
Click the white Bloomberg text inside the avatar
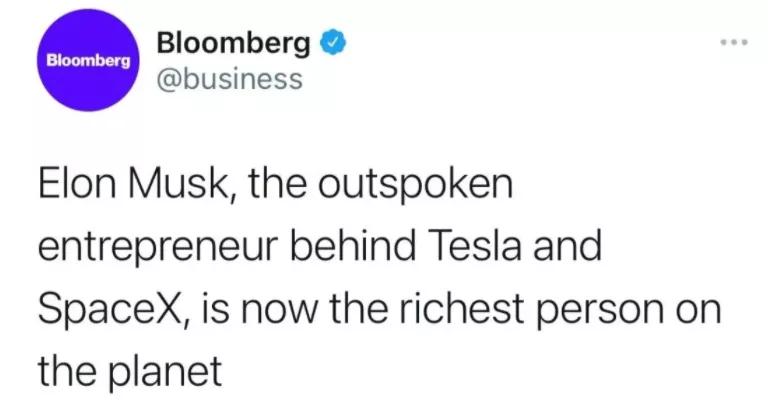[88, 61]
